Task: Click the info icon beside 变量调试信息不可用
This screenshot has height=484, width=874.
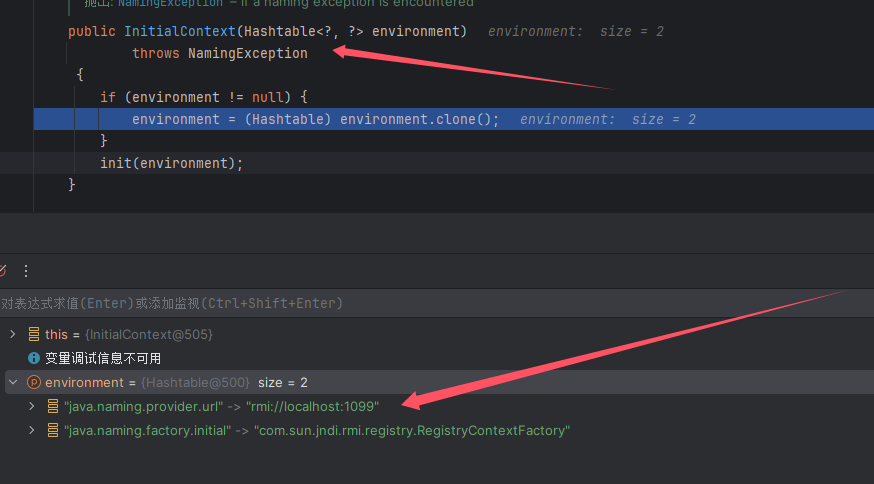Action: pyautogui.click(x=34, y=358)
